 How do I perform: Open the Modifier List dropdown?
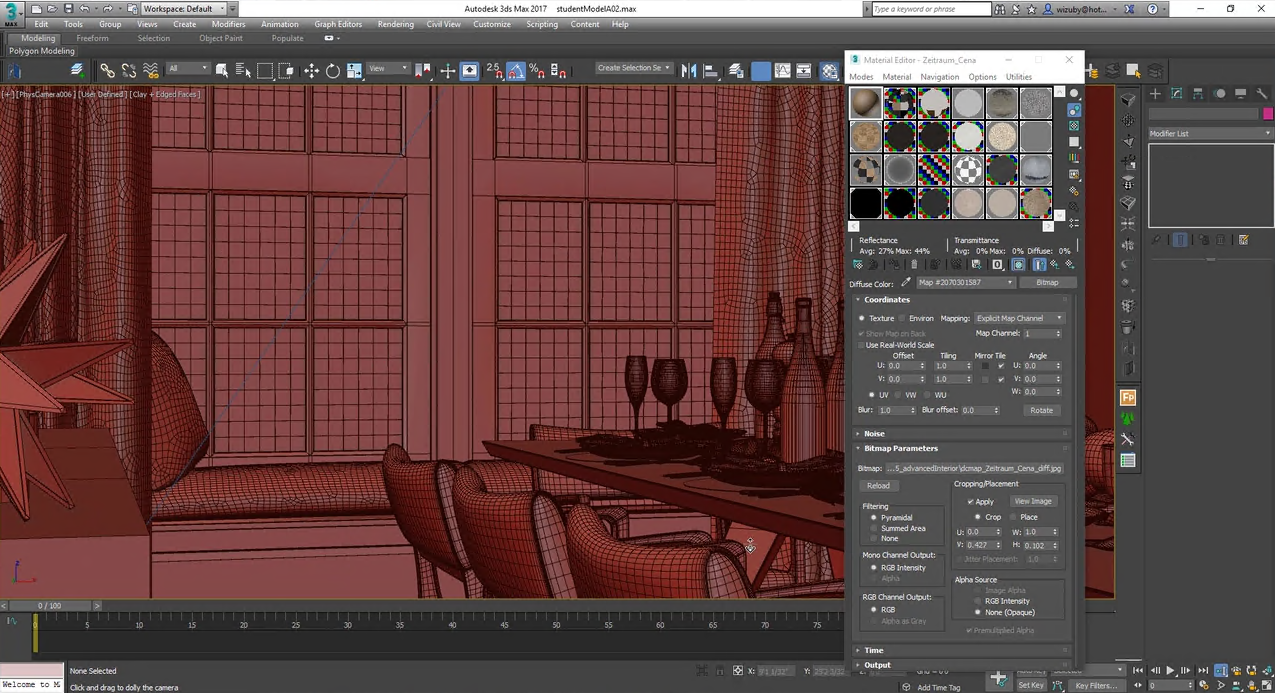[x=1210, y=133]
